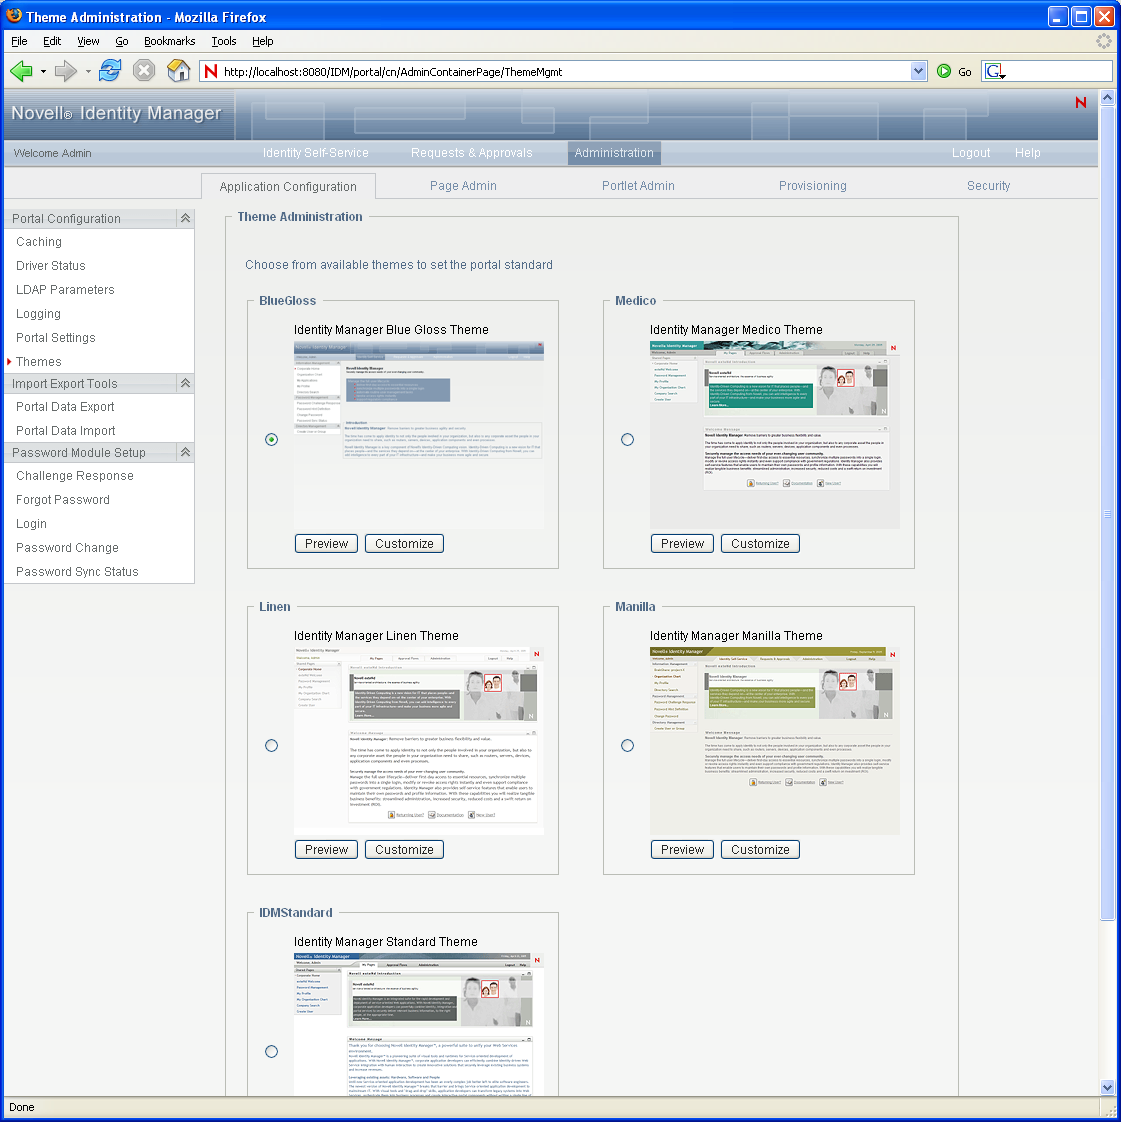Viewport: 1121px width, 1122px height.
Task: Select the Administration tab
Action: tap(614, 152)
